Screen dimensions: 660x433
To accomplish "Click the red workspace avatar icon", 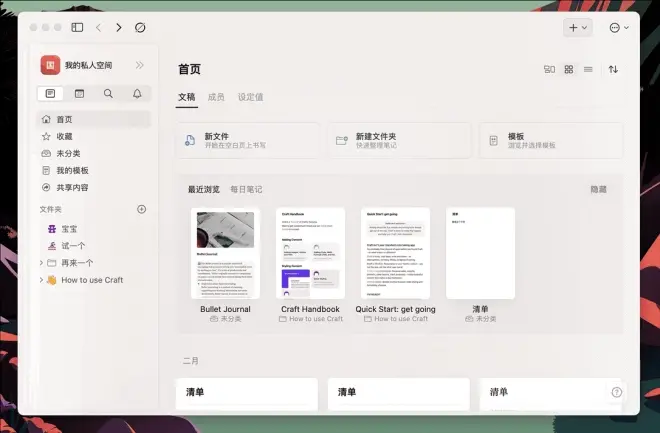I will pos(50,65).
